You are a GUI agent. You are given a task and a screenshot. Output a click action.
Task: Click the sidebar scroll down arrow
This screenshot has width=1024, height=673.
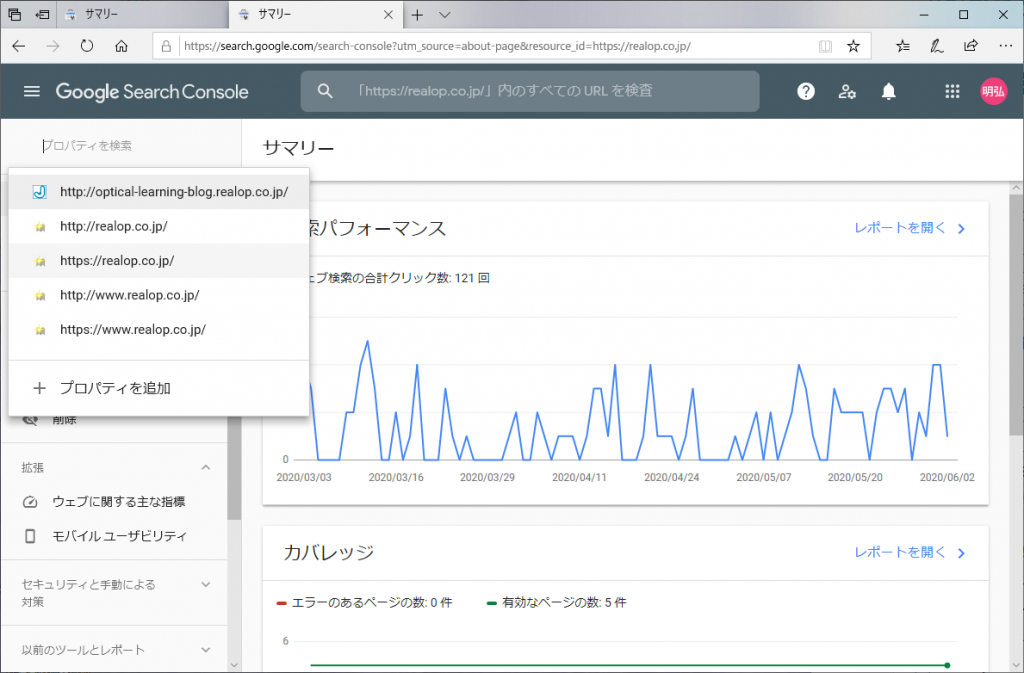click(x=234, y=665)
